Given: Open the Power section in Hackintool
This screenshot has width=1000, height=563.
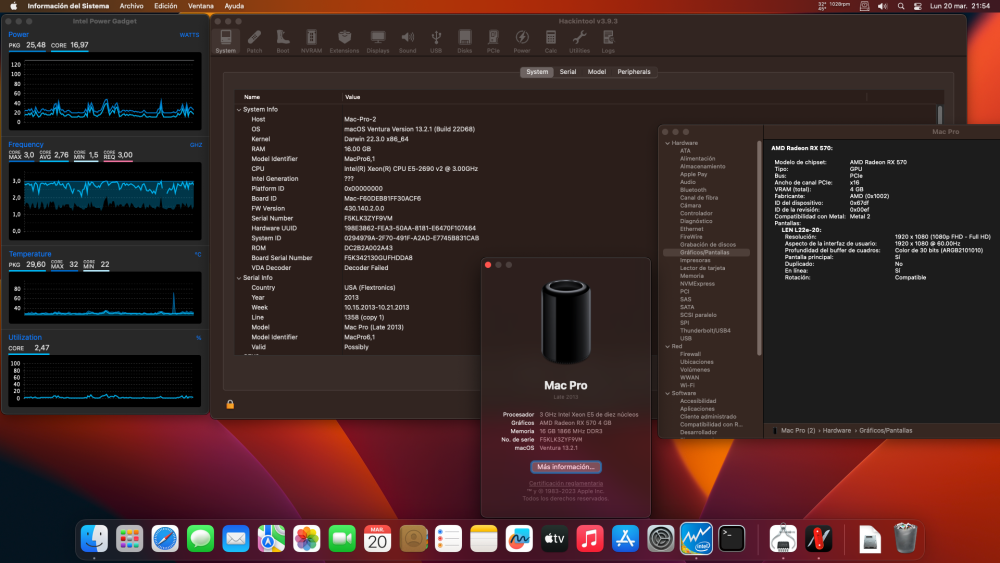Looking at the screenshot, I should [522, 41].
